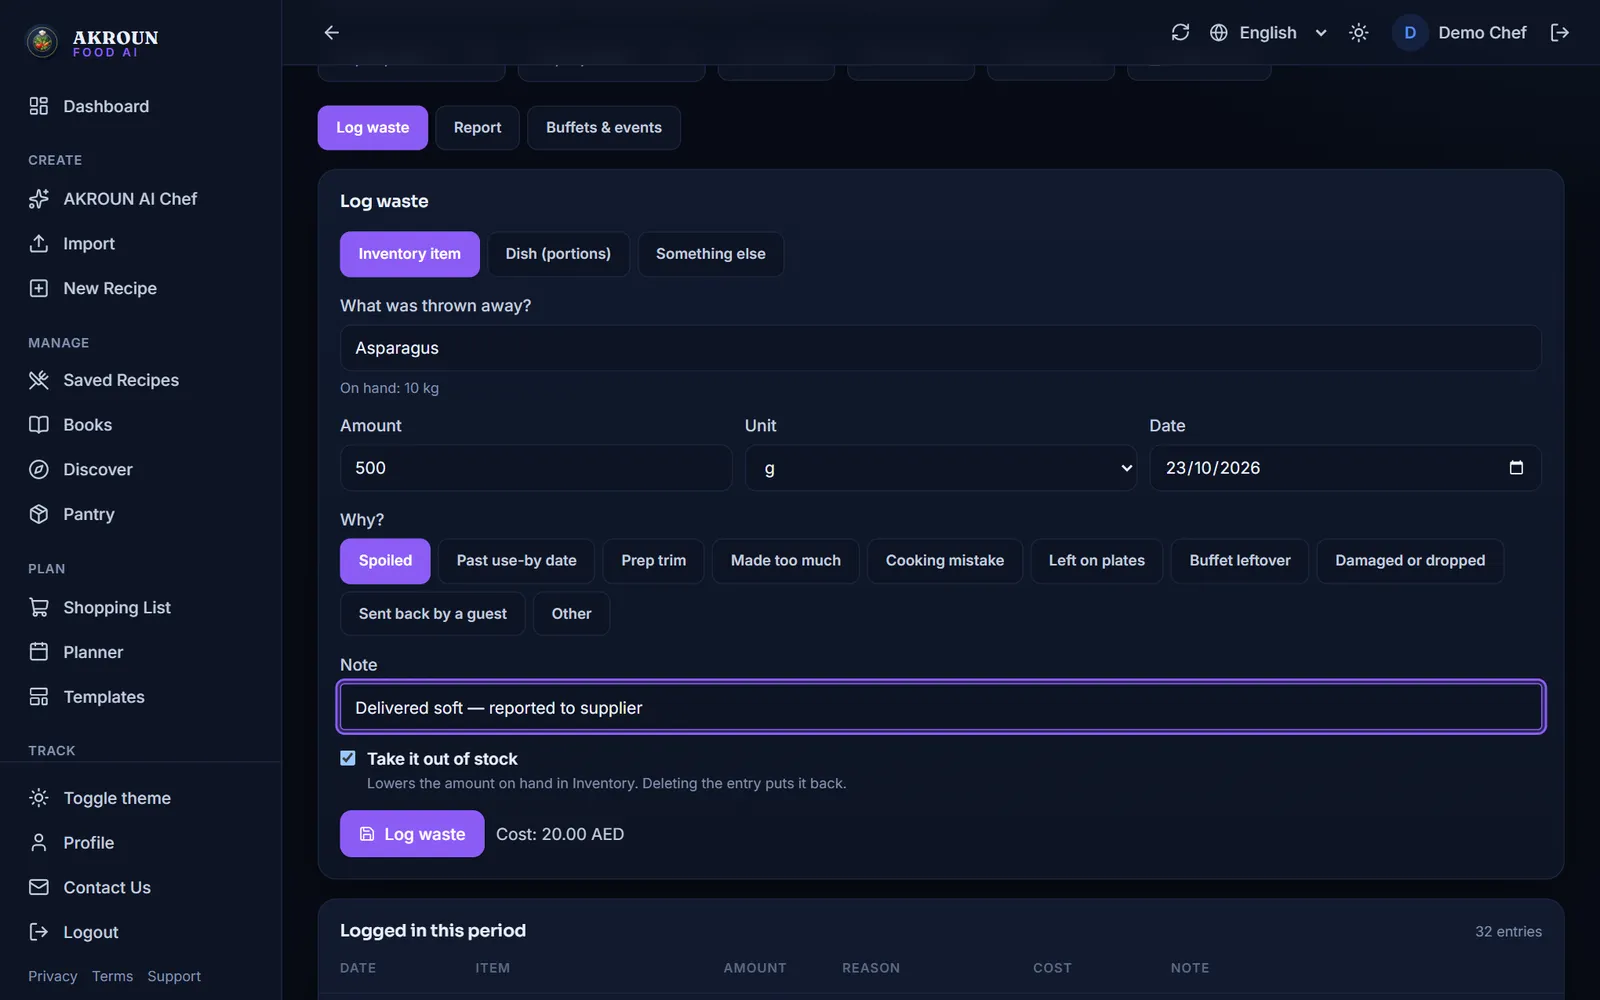
Task: Click the back arrow icon in header
Action: coord(332,33)
